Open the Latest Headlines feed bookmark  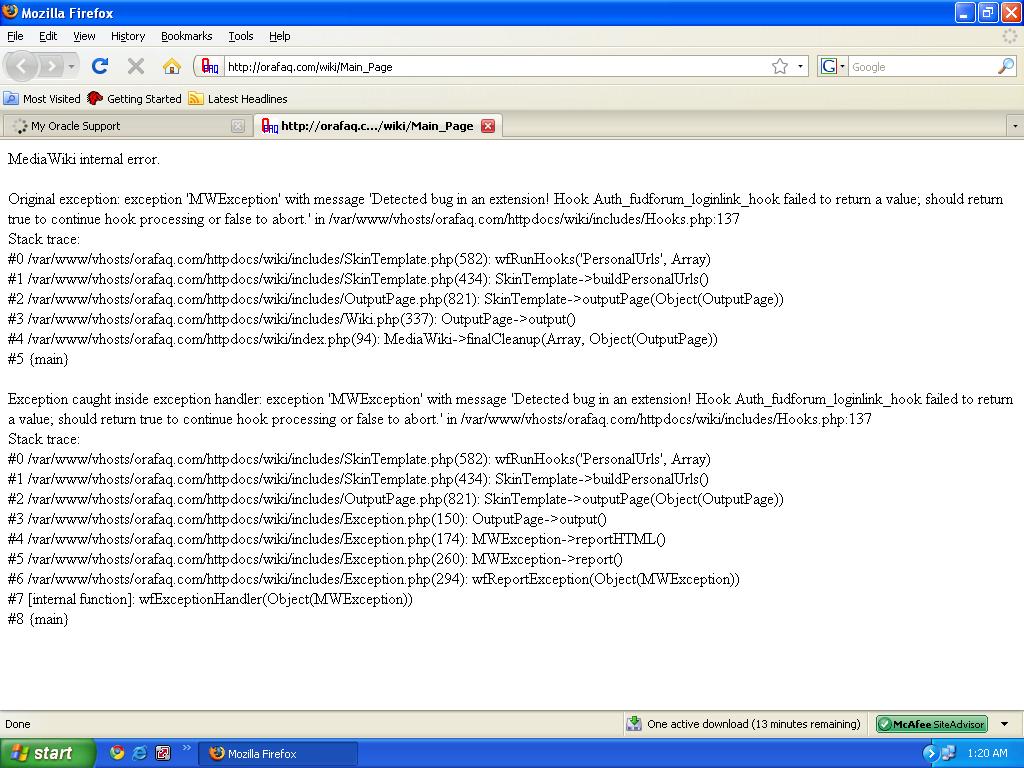[x=238, y=99]
